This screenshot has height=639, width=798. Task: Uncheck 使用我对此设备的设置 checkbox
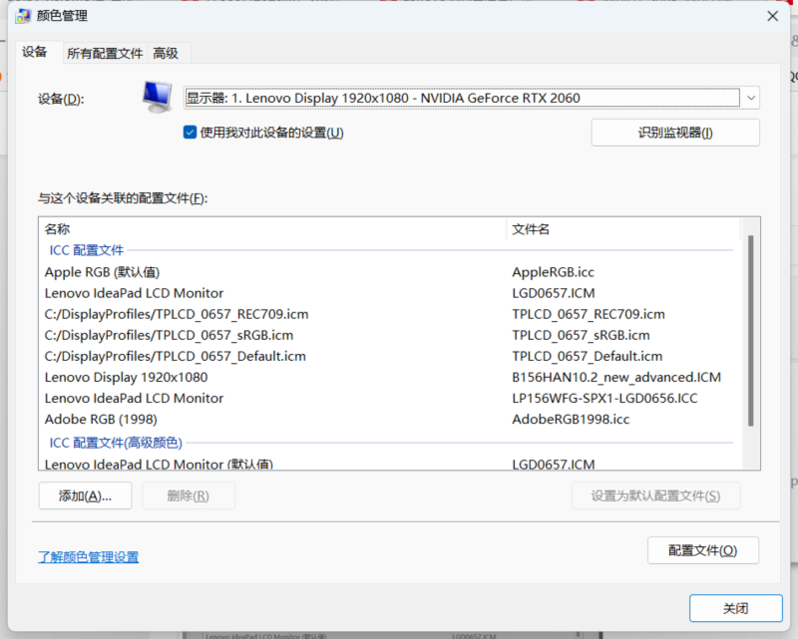point(190,132)
